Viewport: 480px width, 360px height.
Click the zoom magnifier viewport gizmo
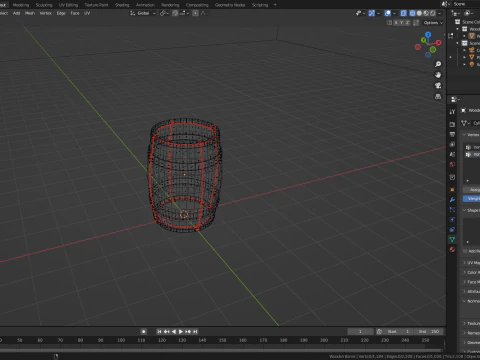click(x=438, y=64)
